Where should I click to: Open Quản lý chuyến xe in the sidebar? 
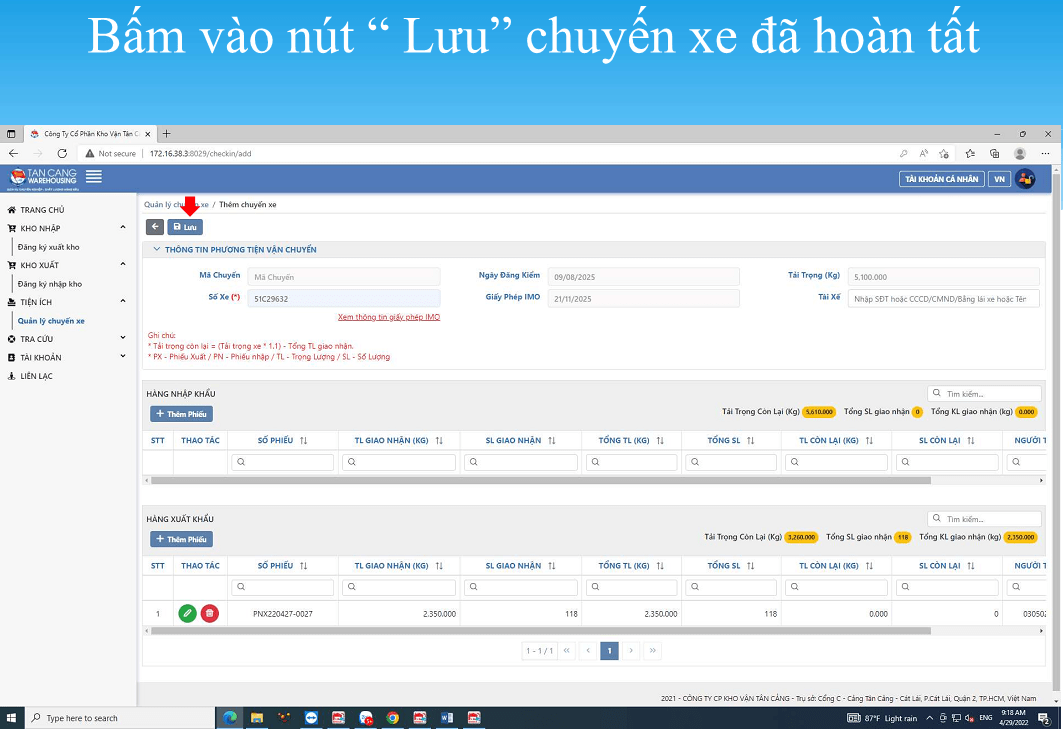(52, 321)
